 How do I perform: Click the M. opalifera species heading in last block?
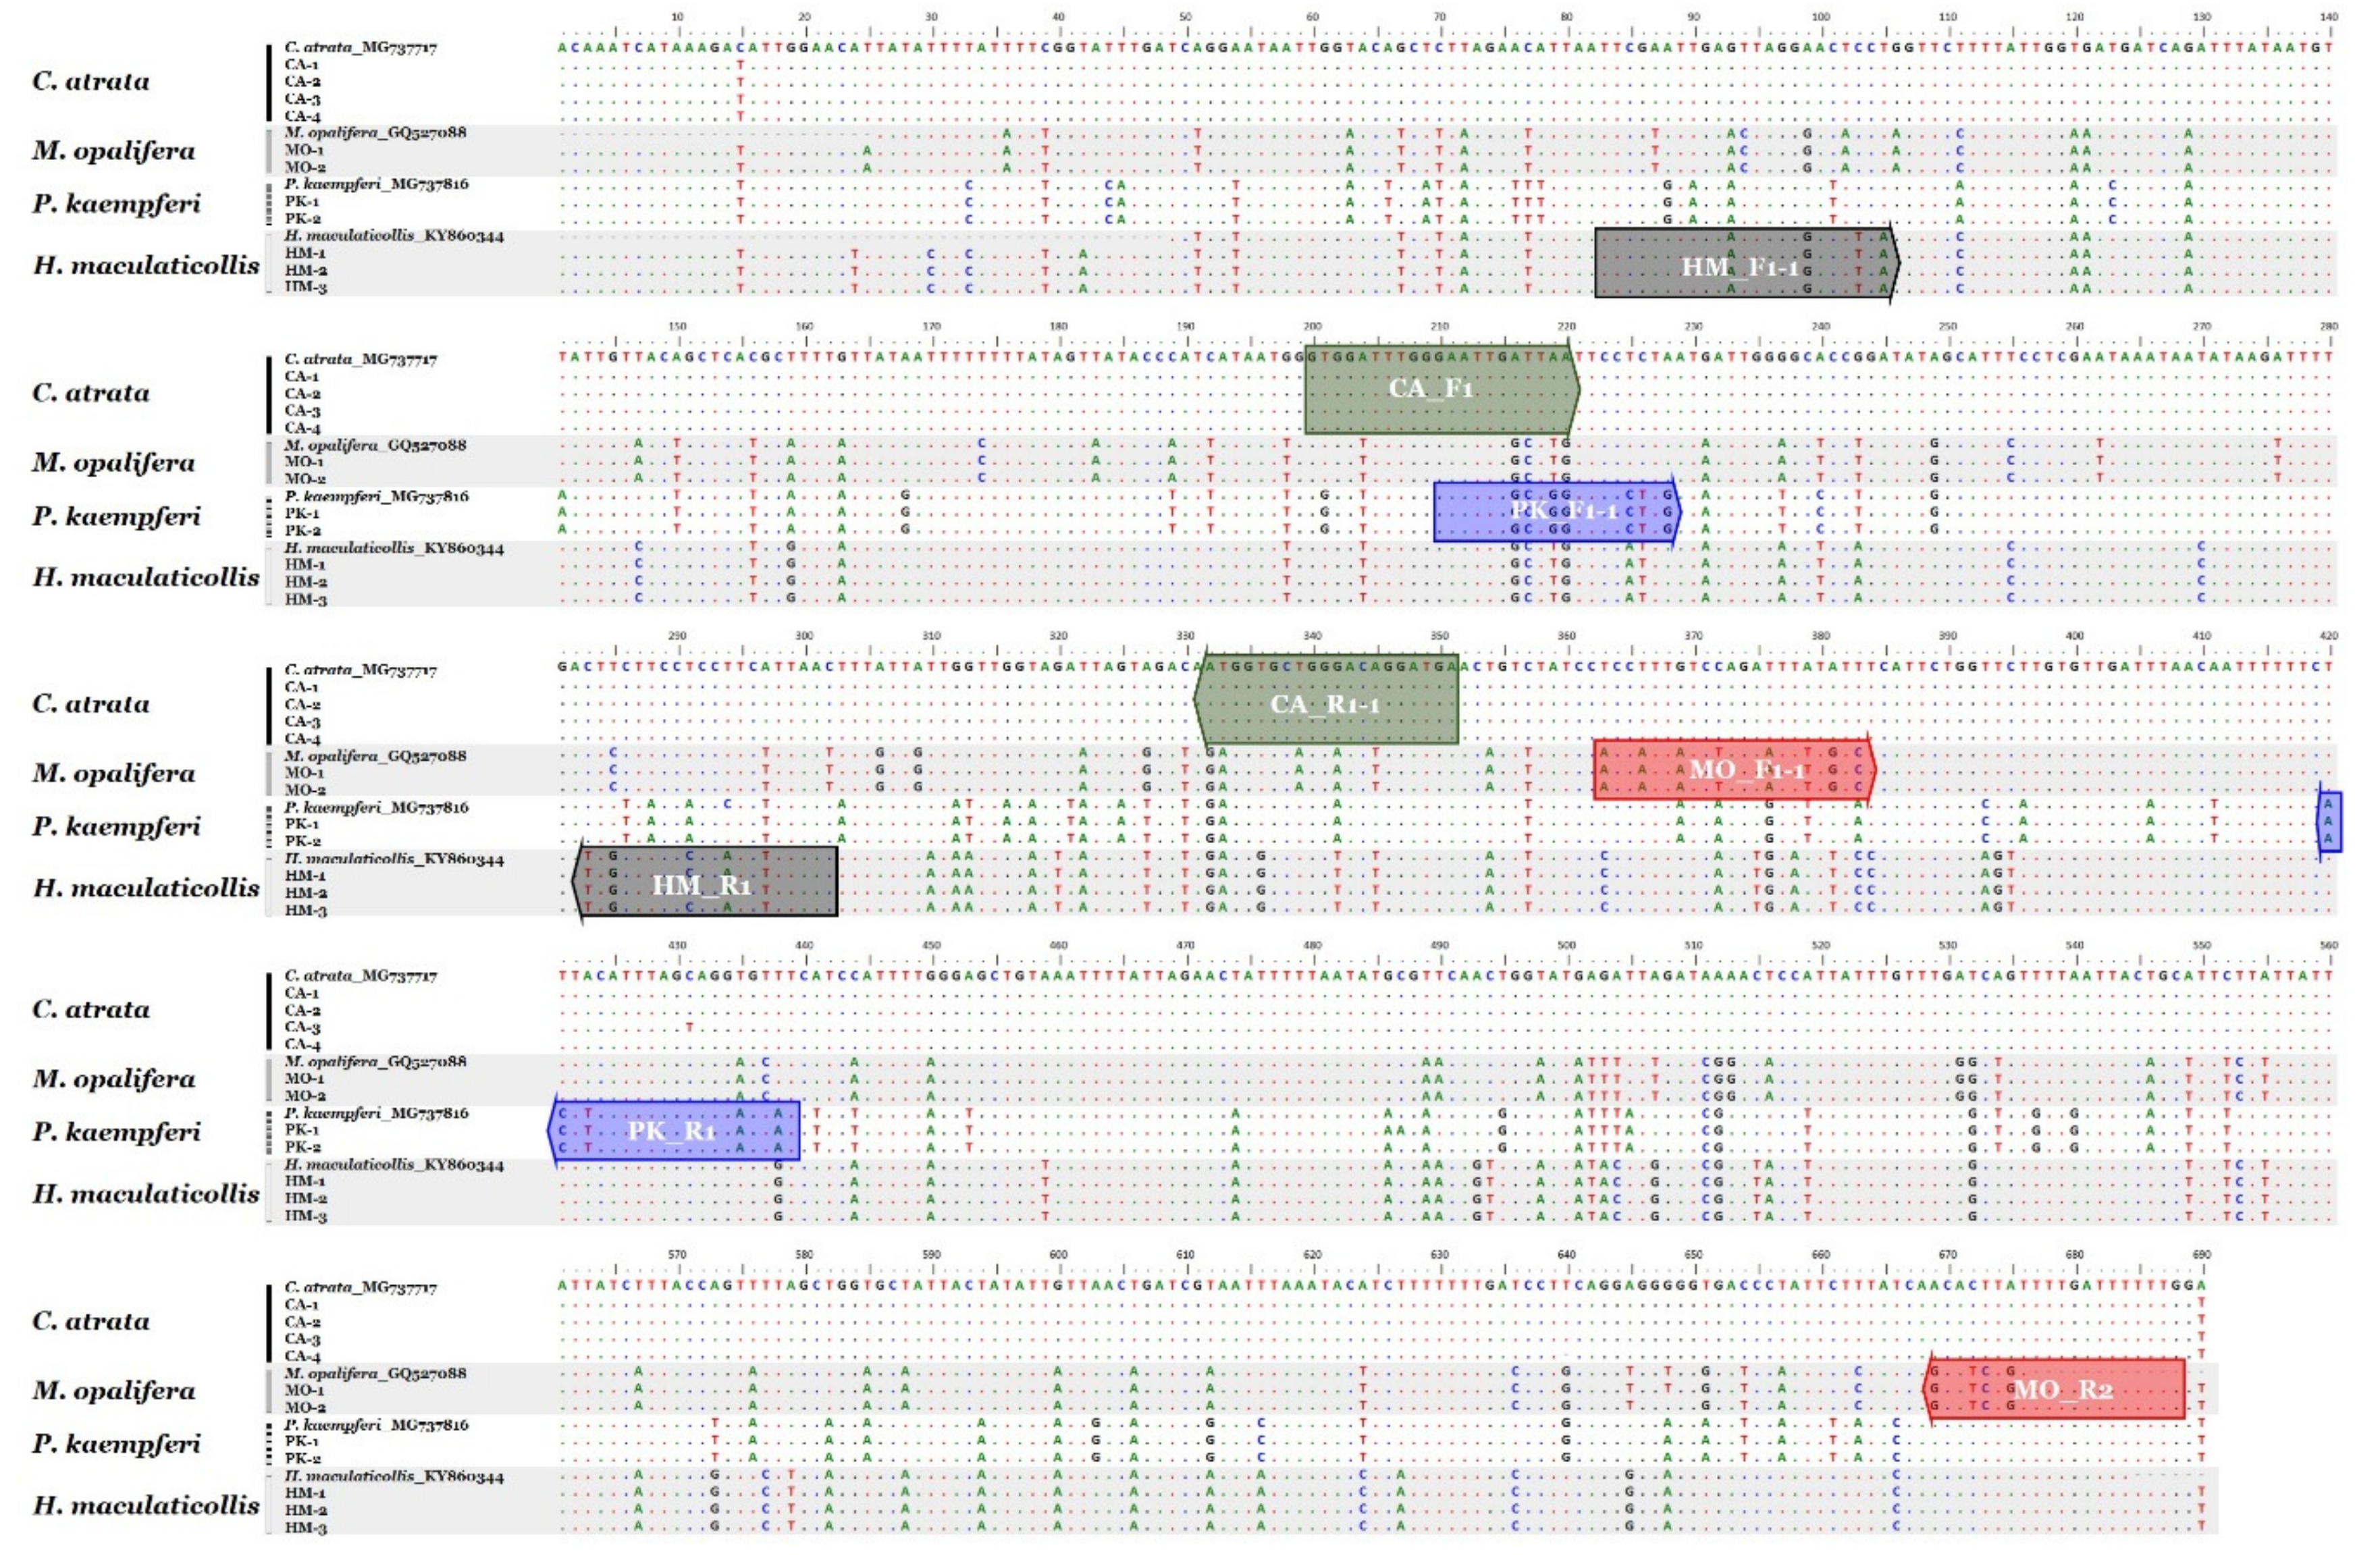coord(114,1391)
